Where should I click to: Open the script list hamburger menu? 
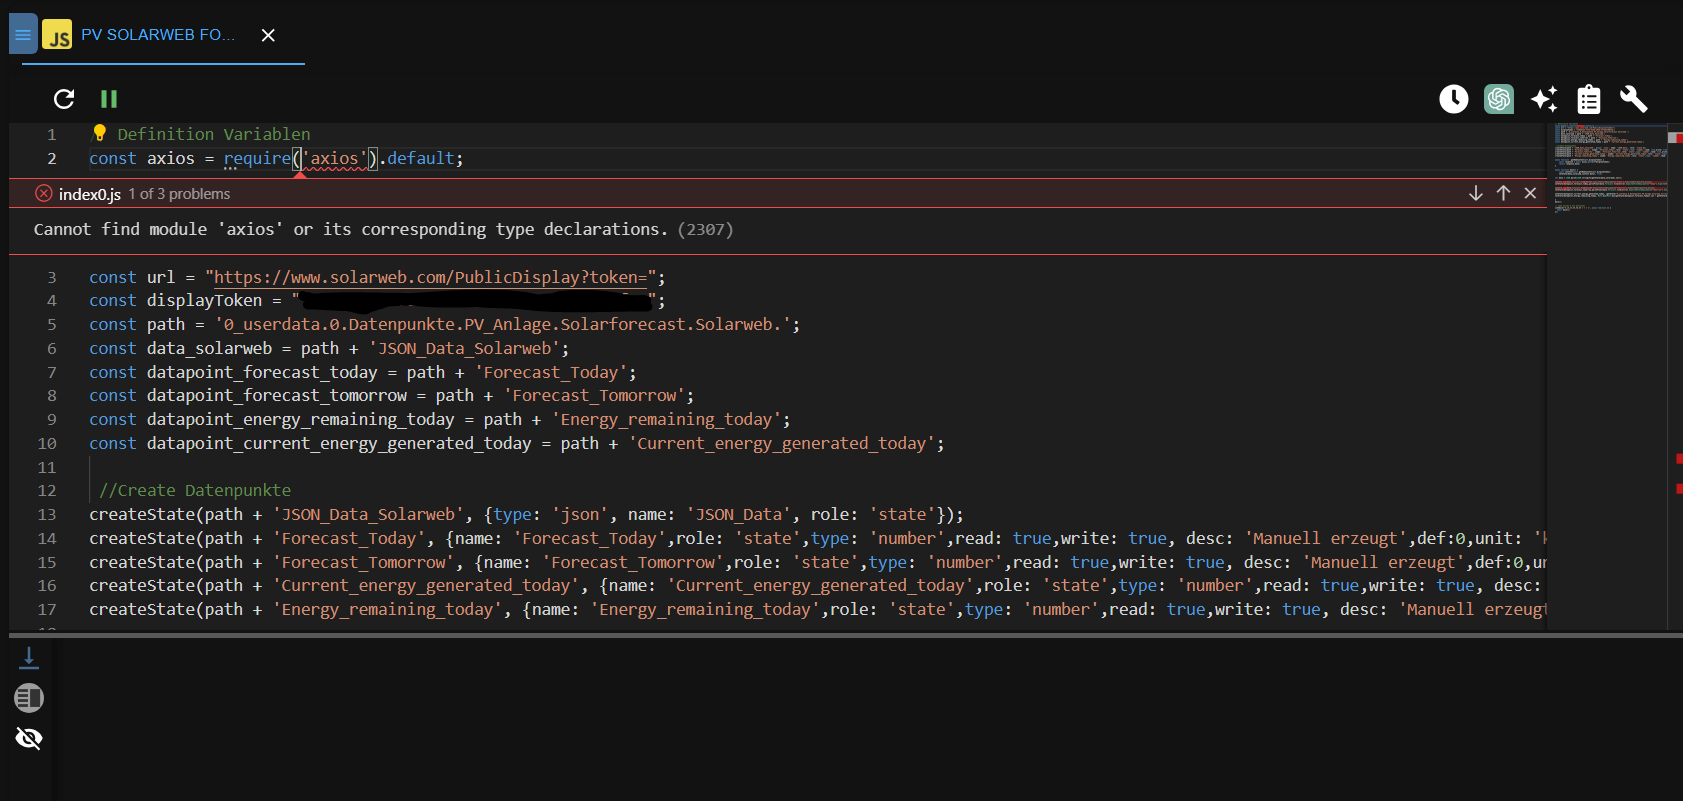23,34
